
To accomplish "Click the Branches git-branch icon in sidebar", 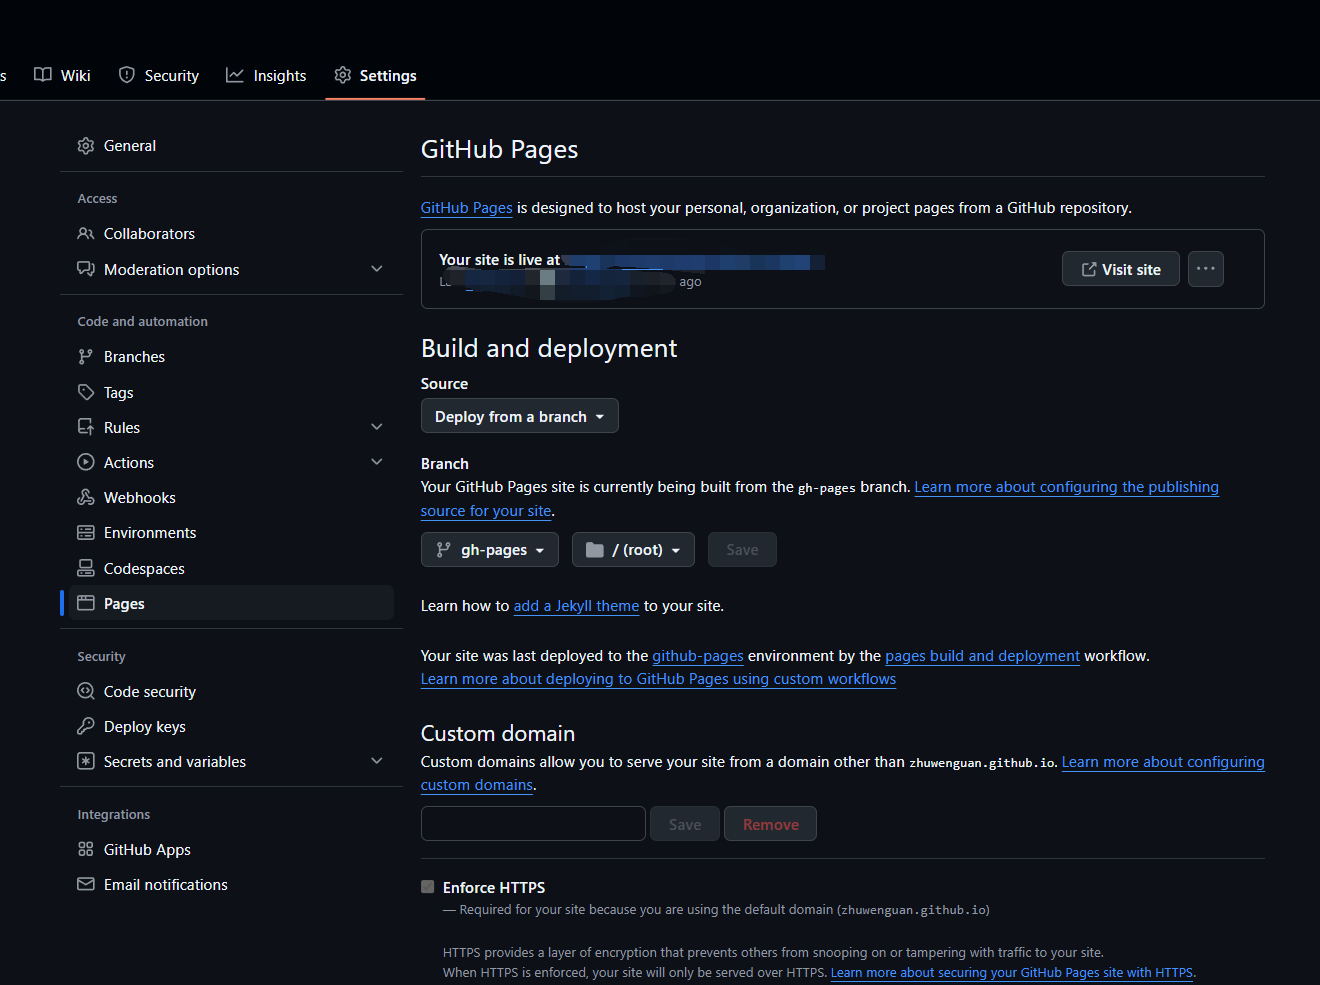I will (x=86, y=357).
